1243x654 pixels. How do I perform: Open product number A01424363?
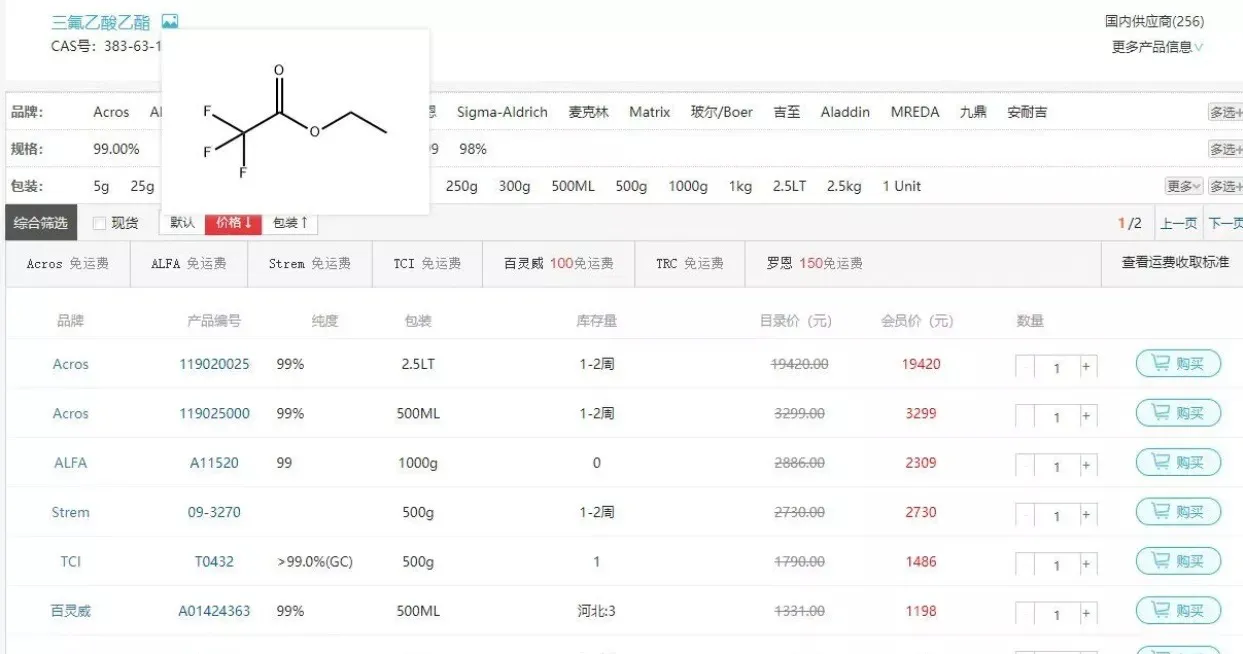pos(214,611)
